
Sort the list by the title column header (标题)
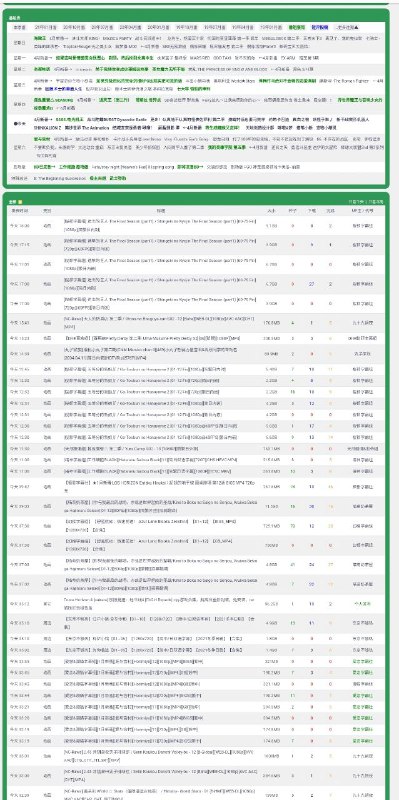[x=161, y=210]
